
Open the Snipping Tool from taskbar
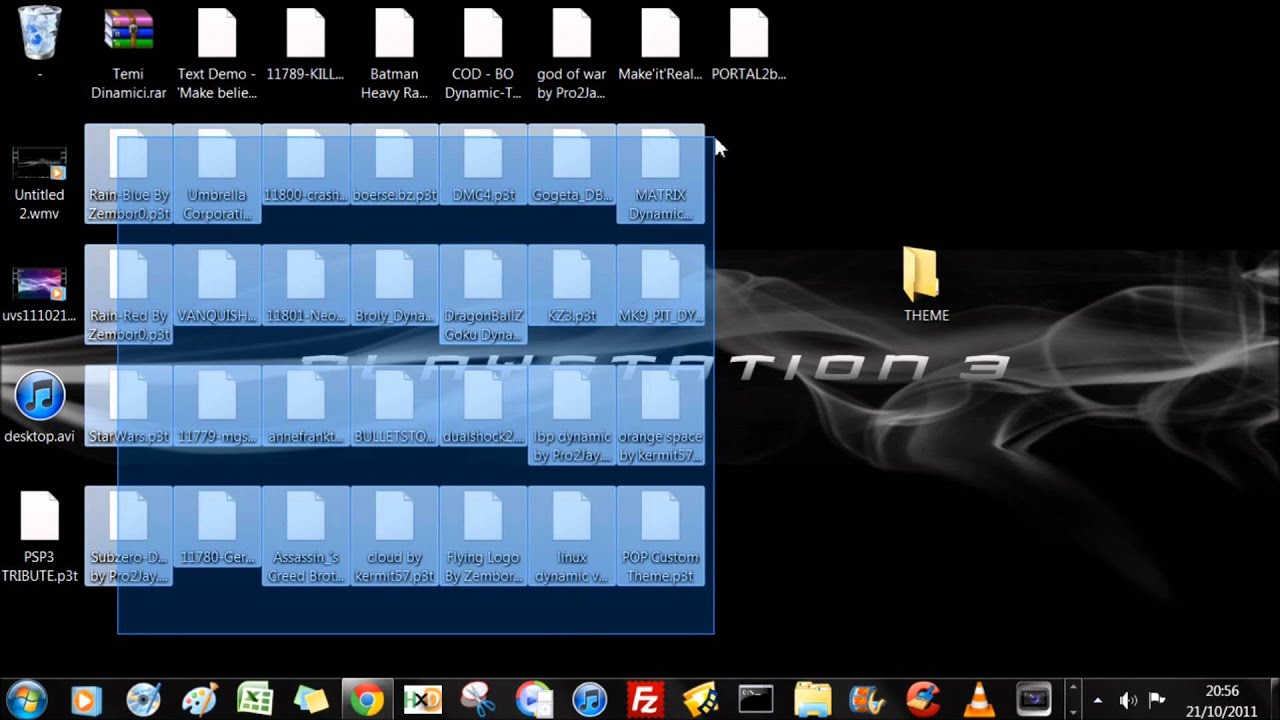click(x=478, y=699)
